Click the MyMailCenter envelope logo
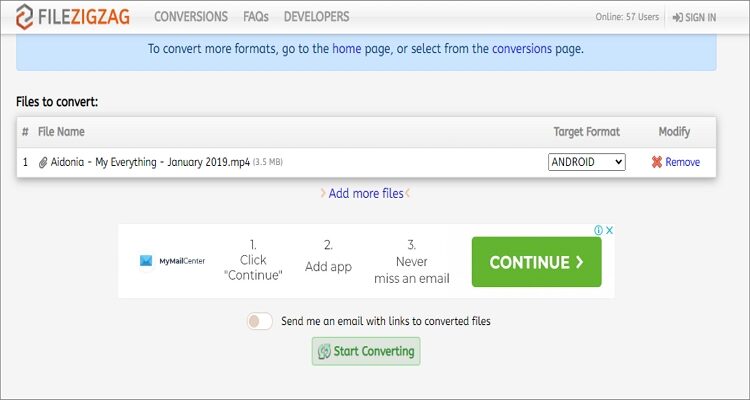This screenshot has height=400, width=750. (146, 261)
